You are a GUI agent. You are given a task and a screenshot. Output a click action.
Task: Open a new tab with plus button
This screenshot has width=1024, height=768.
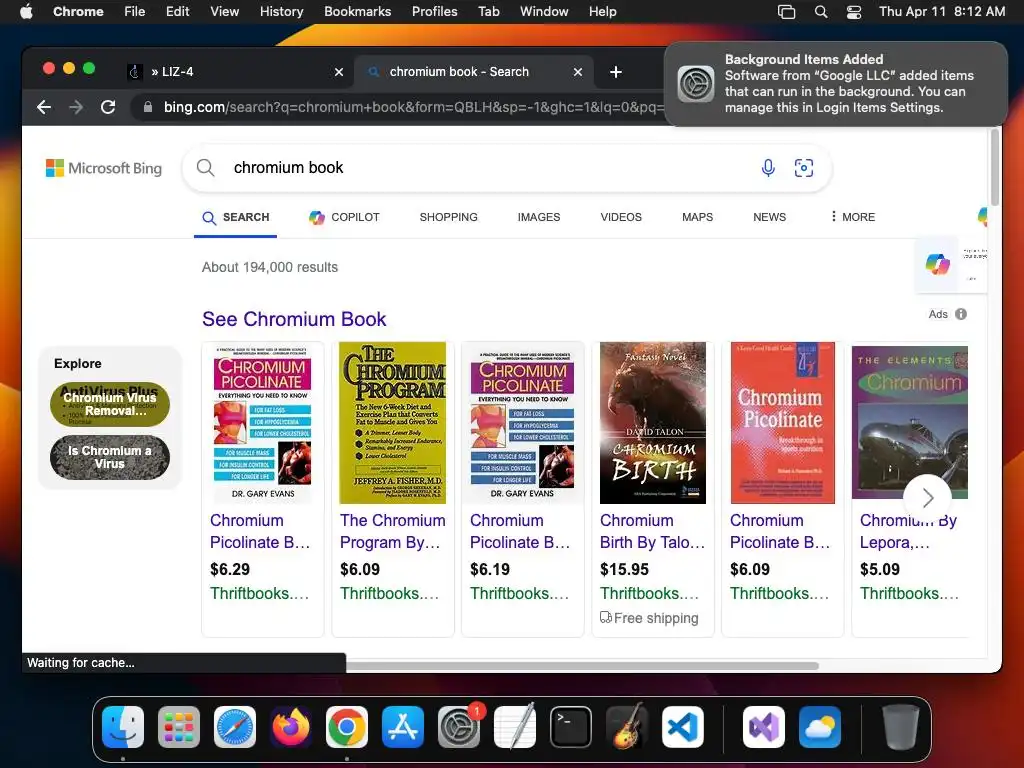click(x=616, y=72)
